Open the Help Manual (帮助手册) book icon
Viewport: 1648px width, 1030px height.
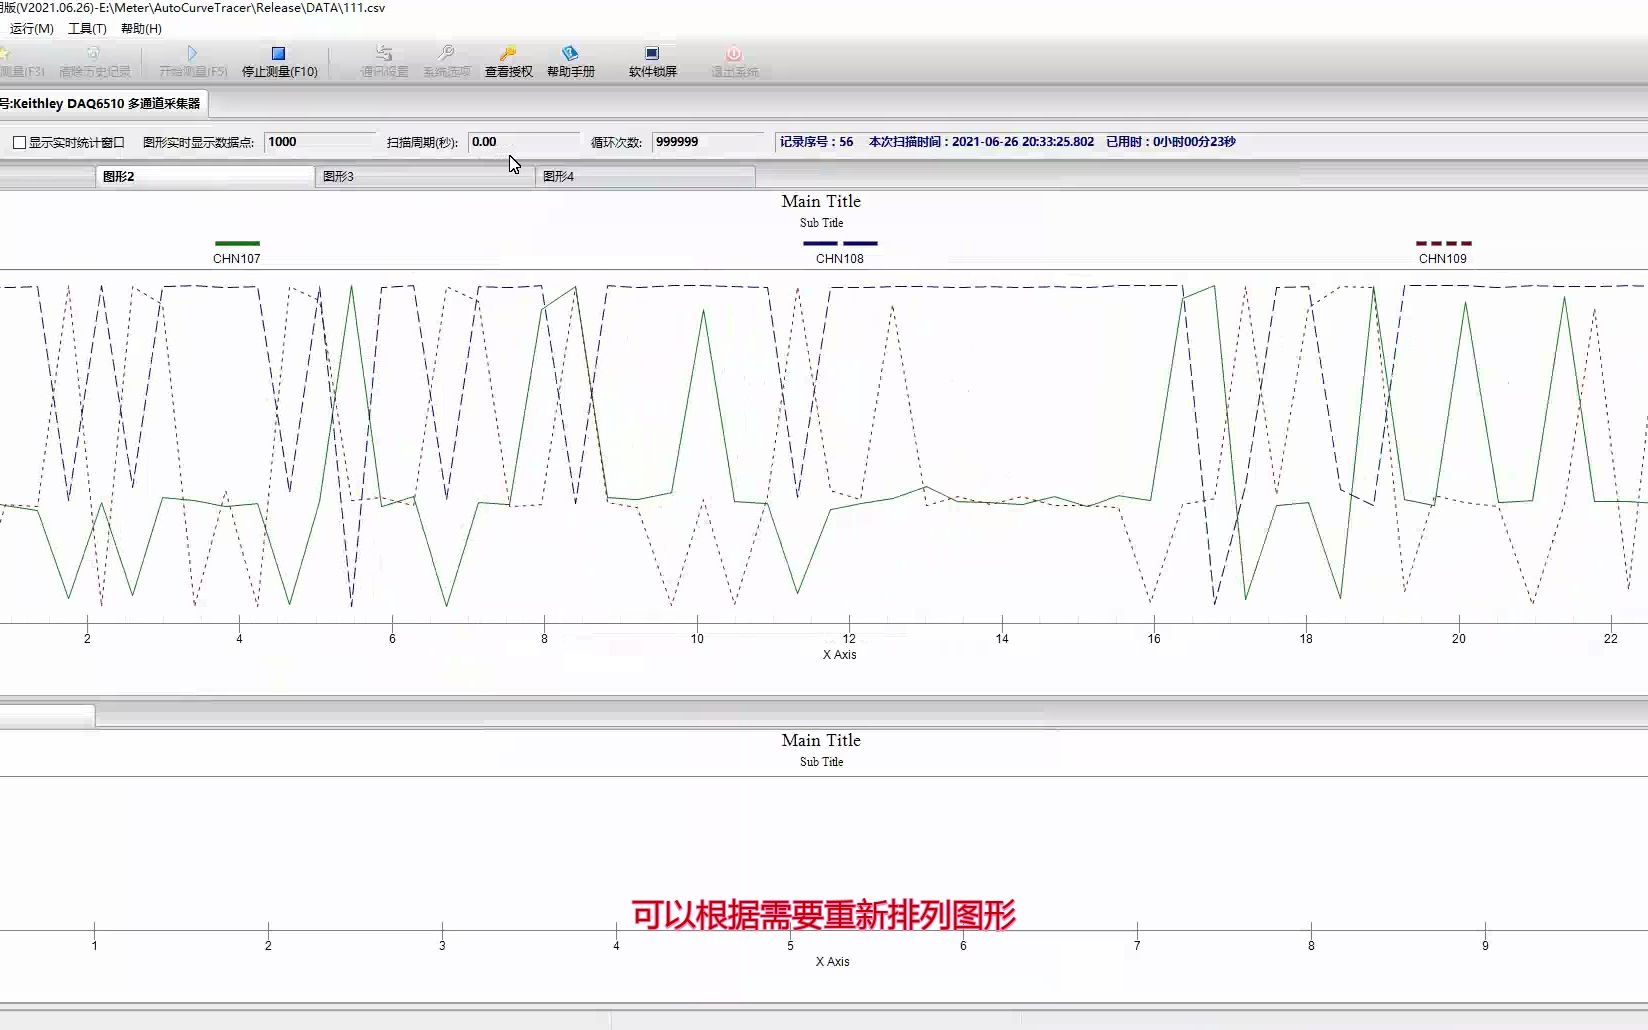(x=570, y=53)
